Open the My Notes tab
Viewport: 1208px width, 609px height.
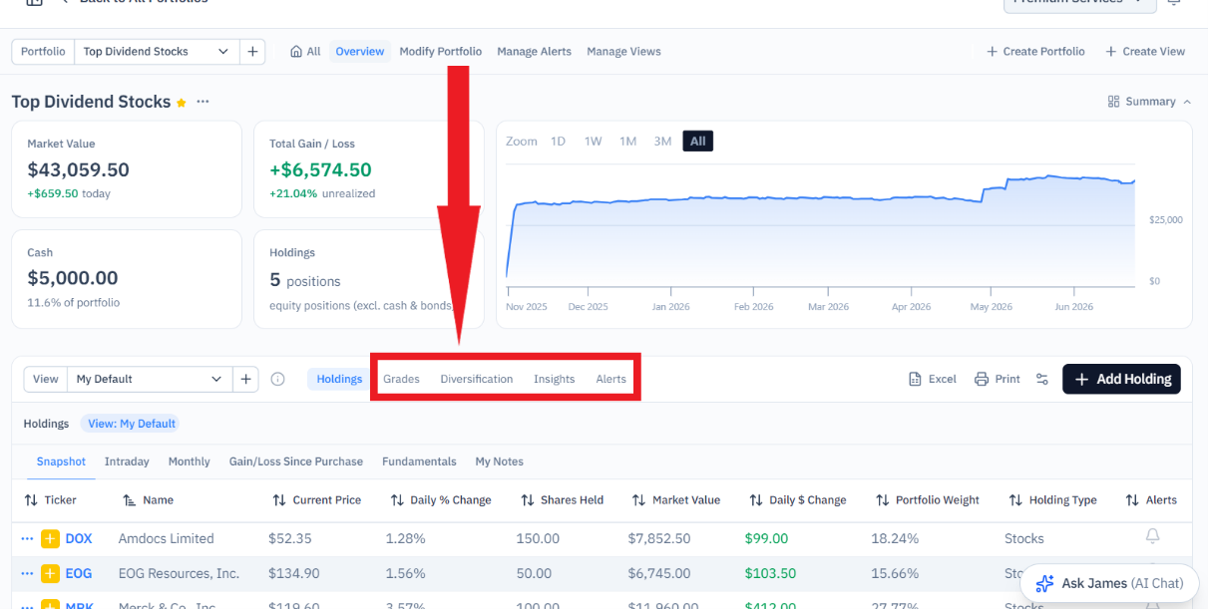(x=499, y=461)
